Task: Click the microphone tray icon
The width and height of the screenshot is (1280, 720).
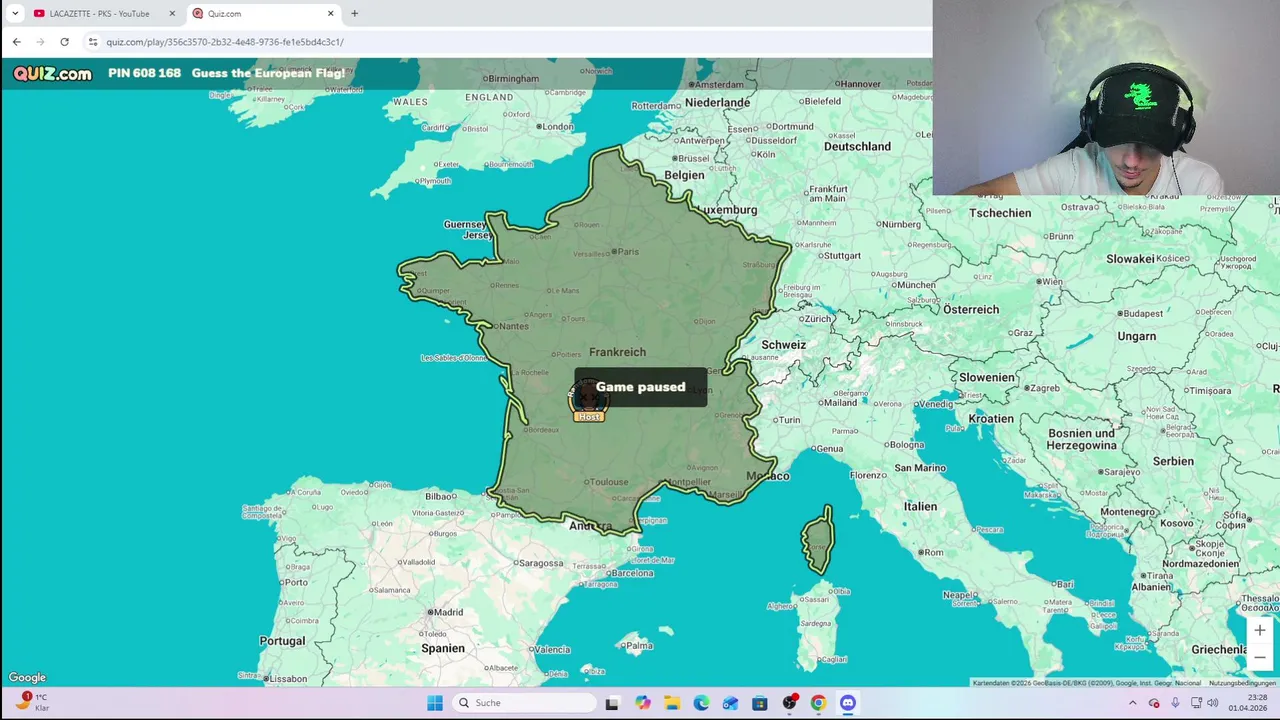Action: pyautogui.click(x=1175, y=703)
